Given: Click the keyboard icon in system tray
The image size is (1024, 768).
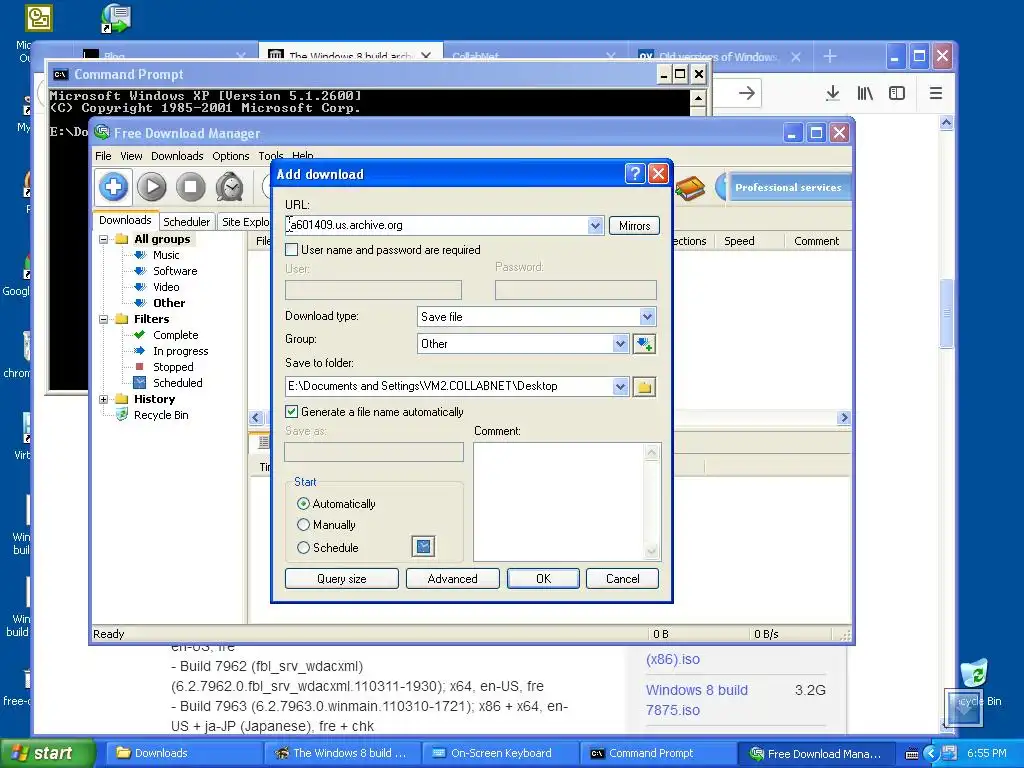Looking at the screenshot, I should 912,754.
